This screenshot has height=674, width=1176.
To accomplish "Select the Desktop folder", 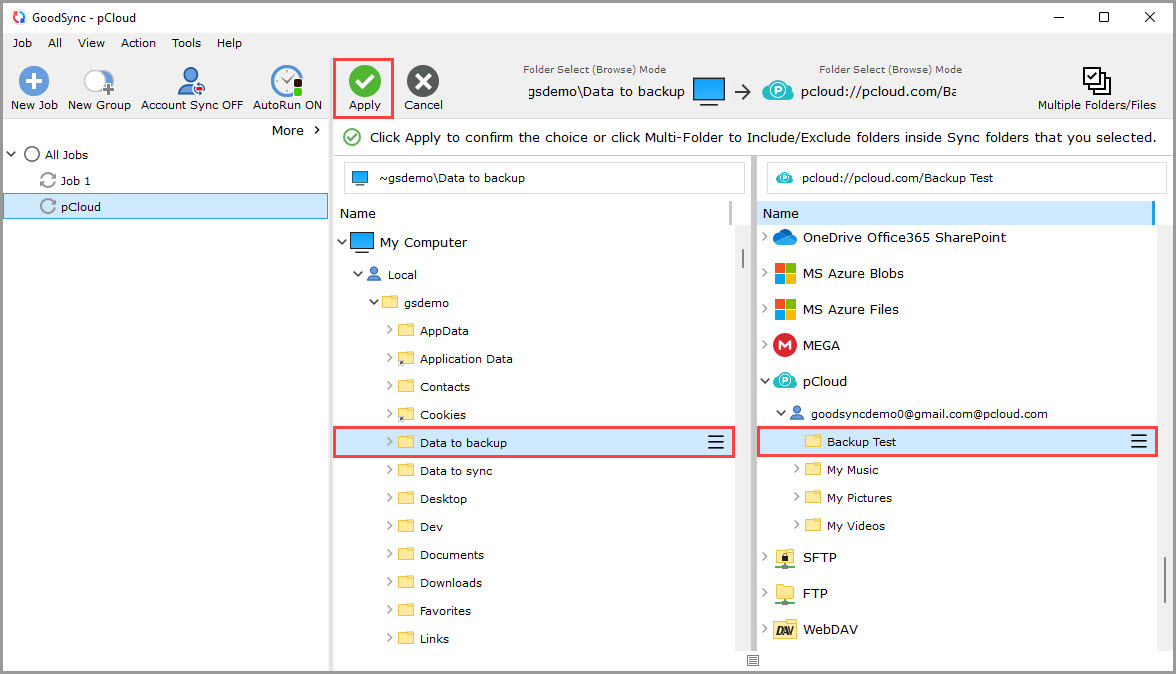I will point(442,499).
